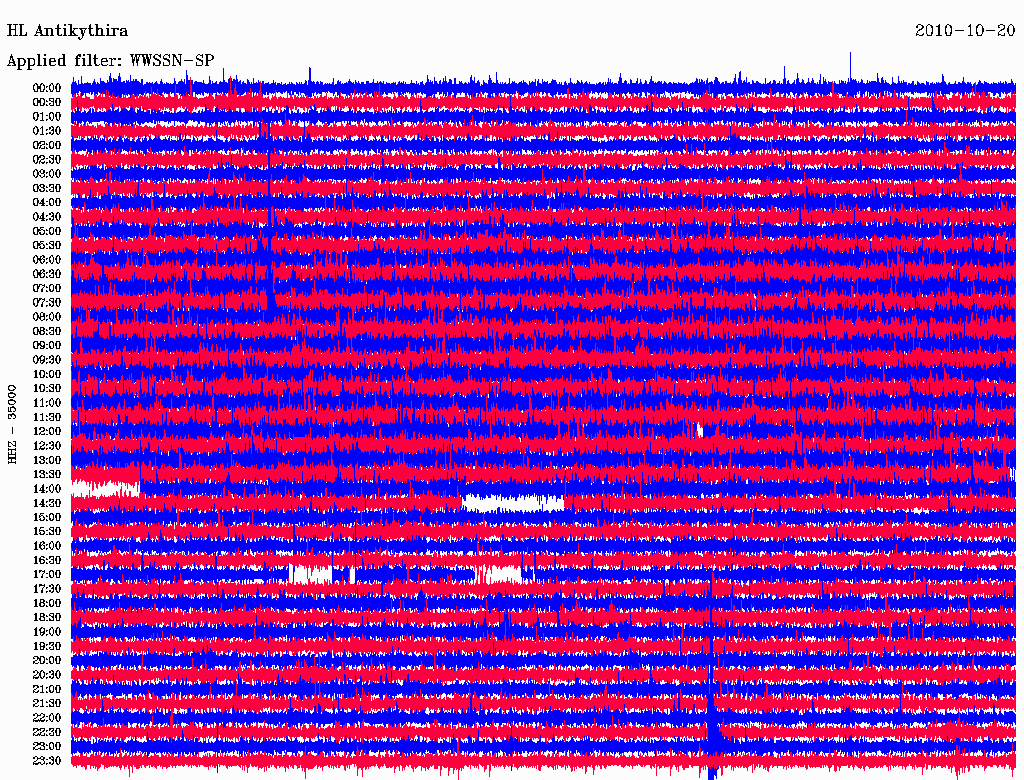The image size is (1024, 780).
Task: Click the HL Antikythira station title
Action: tap(67, 31)
